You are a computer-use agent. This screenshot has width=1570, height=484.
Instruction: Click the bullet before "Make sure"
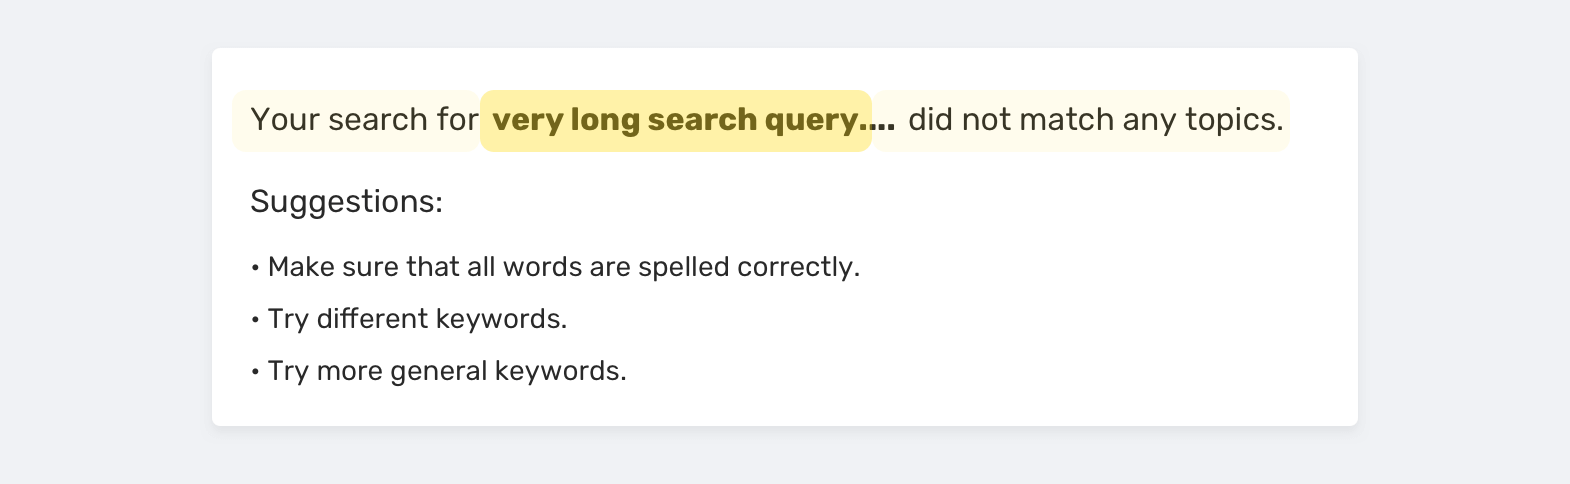pyautogui.click(x=256, y=268)
